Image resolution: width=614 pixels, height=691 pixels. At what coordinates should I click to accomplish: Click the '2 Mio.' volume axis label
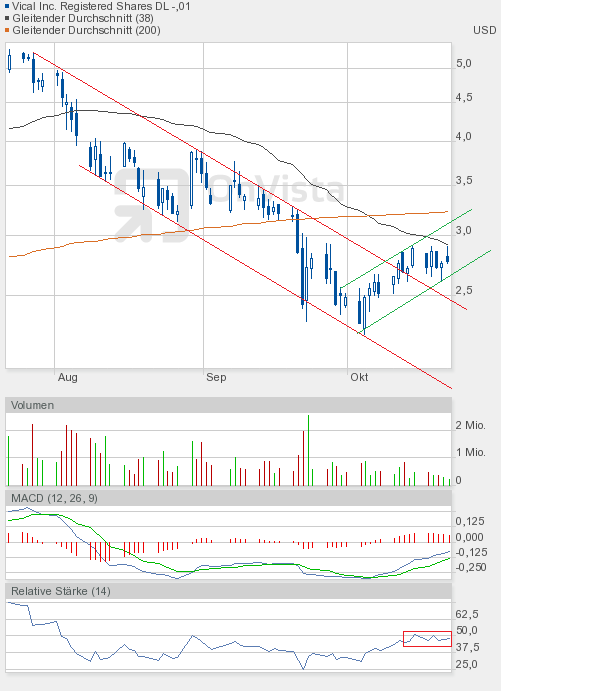pos(470,425)
